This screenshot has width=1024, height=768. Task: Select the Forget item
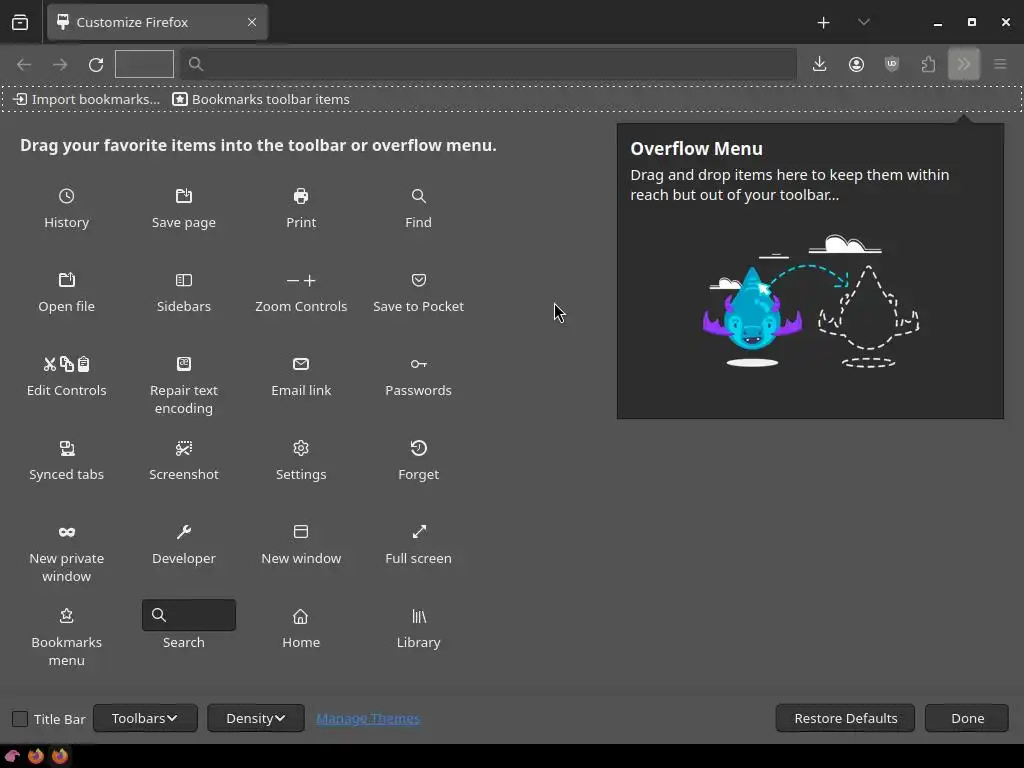click(x=418, y=461)
